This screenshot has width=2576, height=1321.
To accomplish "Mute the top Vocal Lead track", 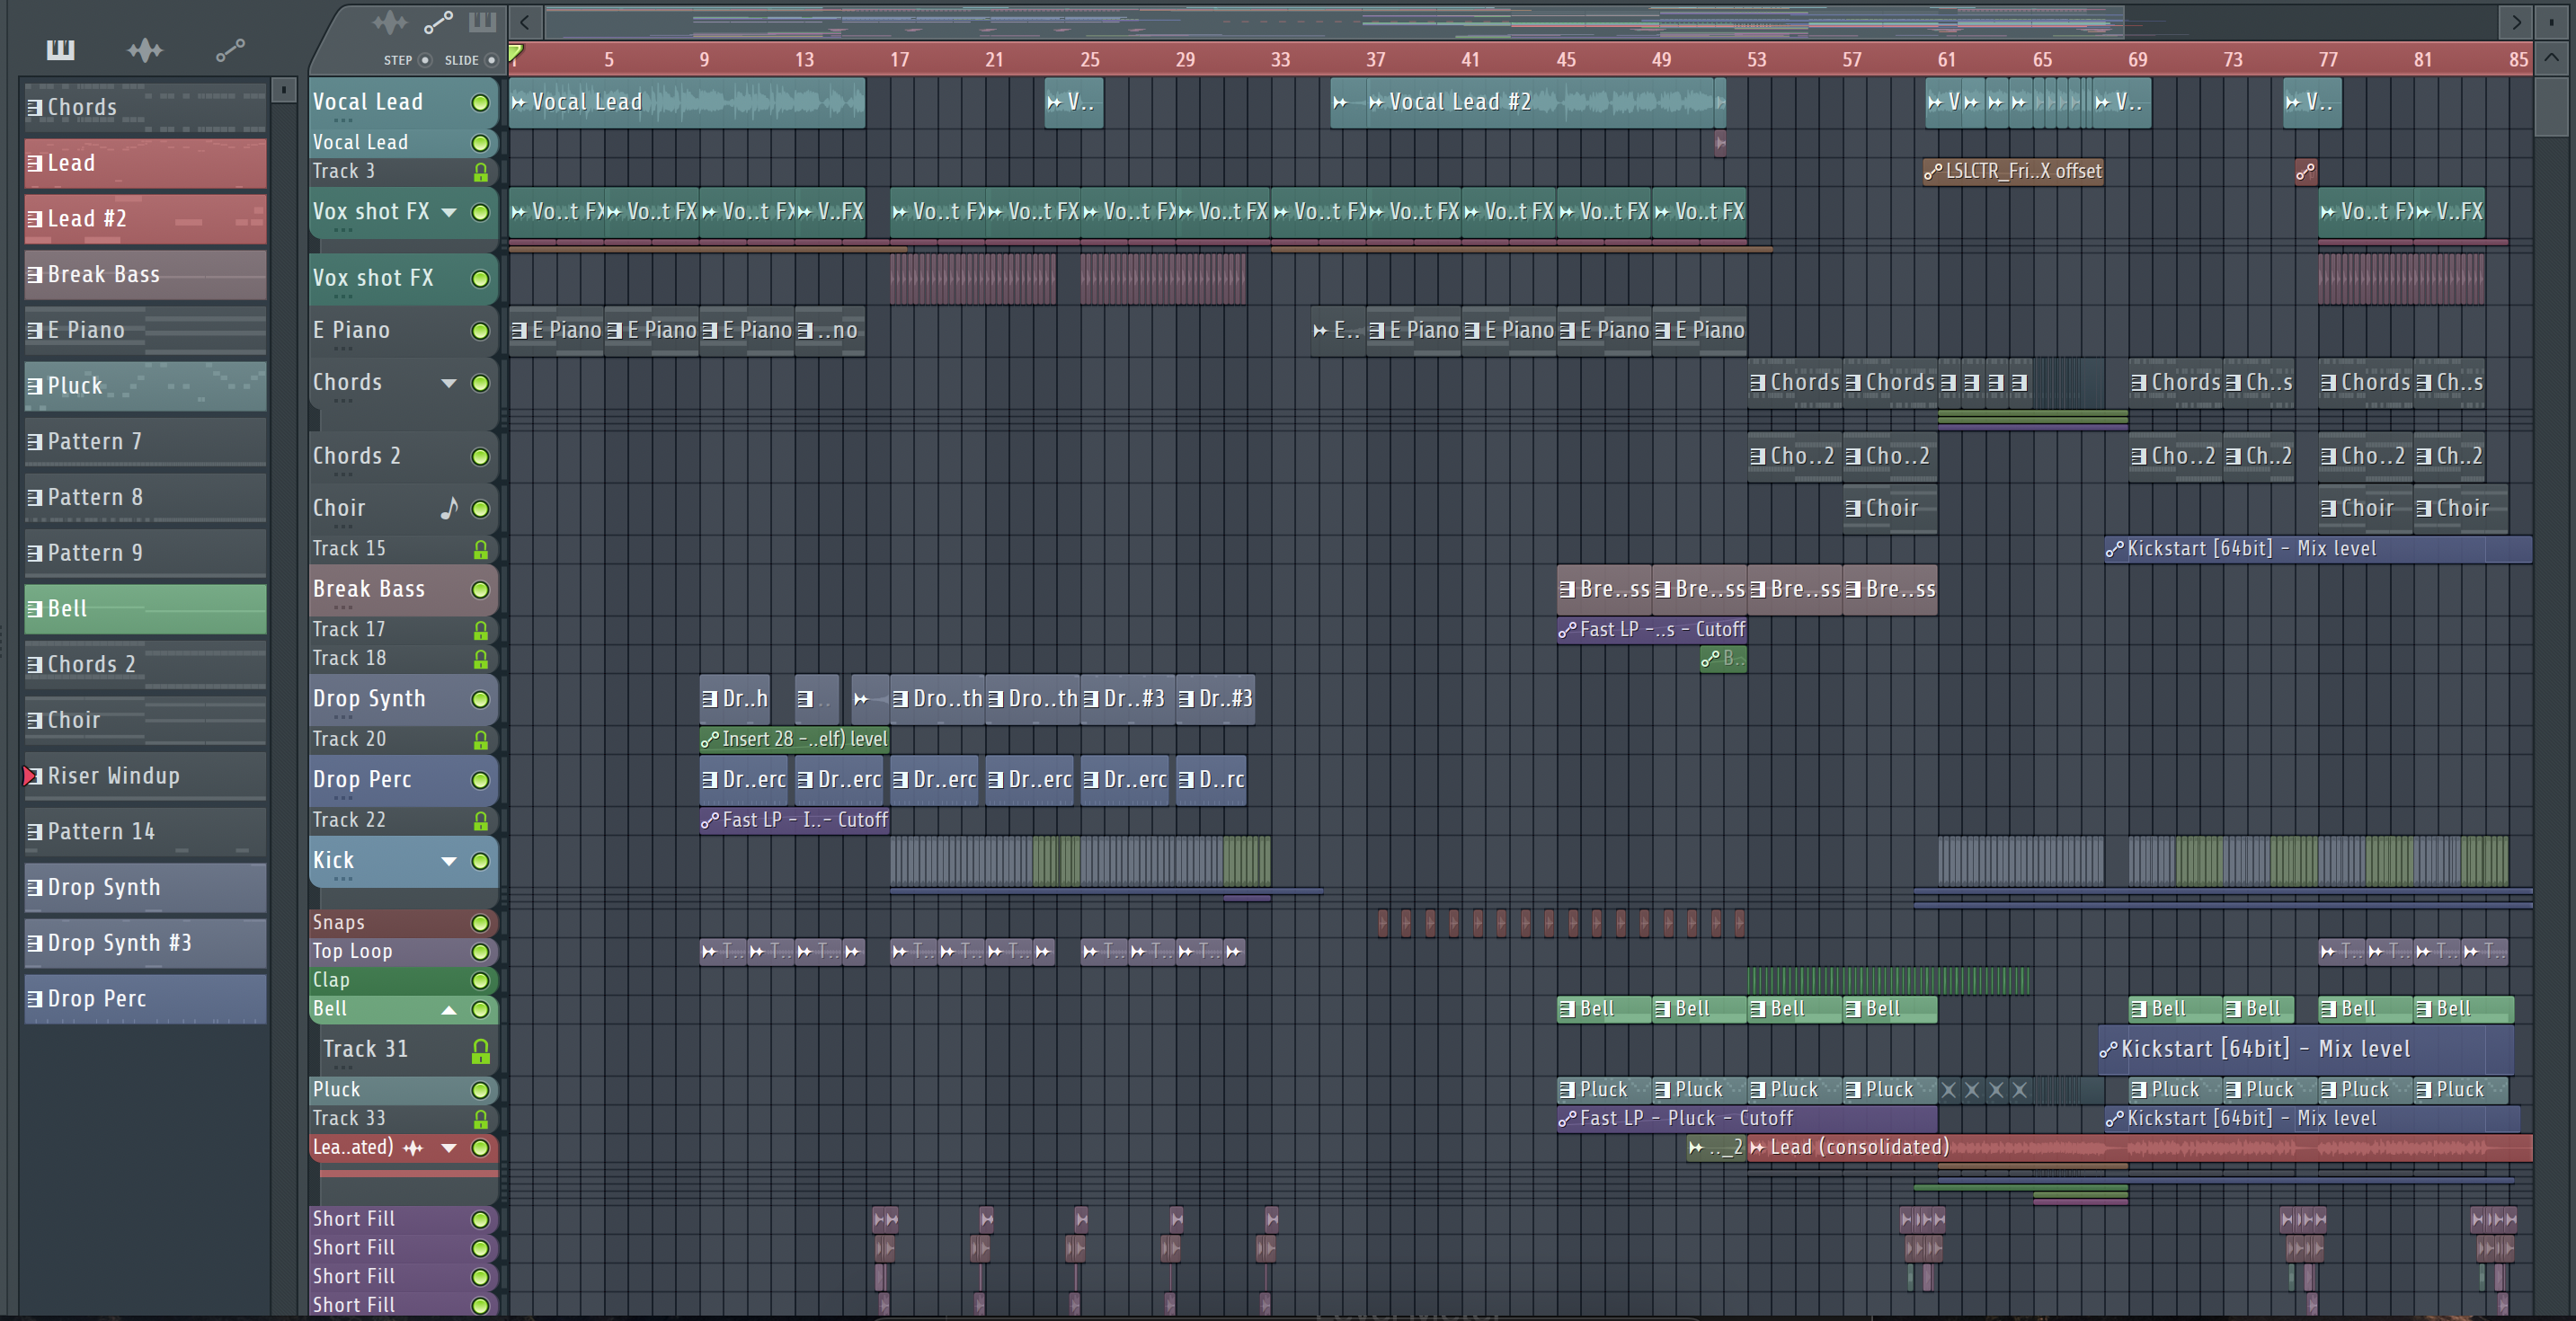I will coord(480,103).
